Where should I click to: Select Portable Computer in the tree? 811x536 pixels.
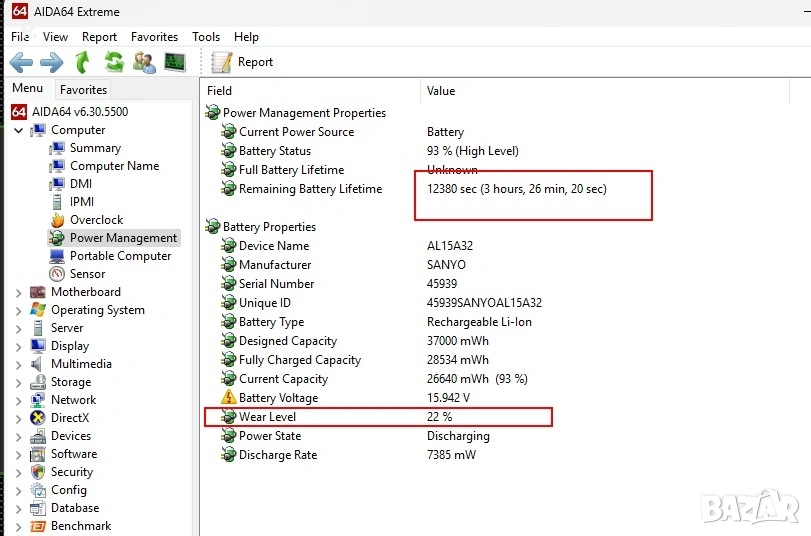pyautogui.click(x=120, y=256)
